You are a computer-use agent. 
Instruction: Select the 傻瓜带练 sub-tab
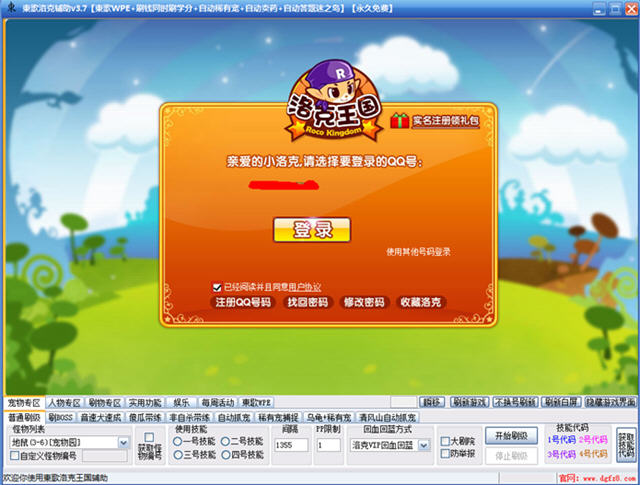[x=145, y=418]
